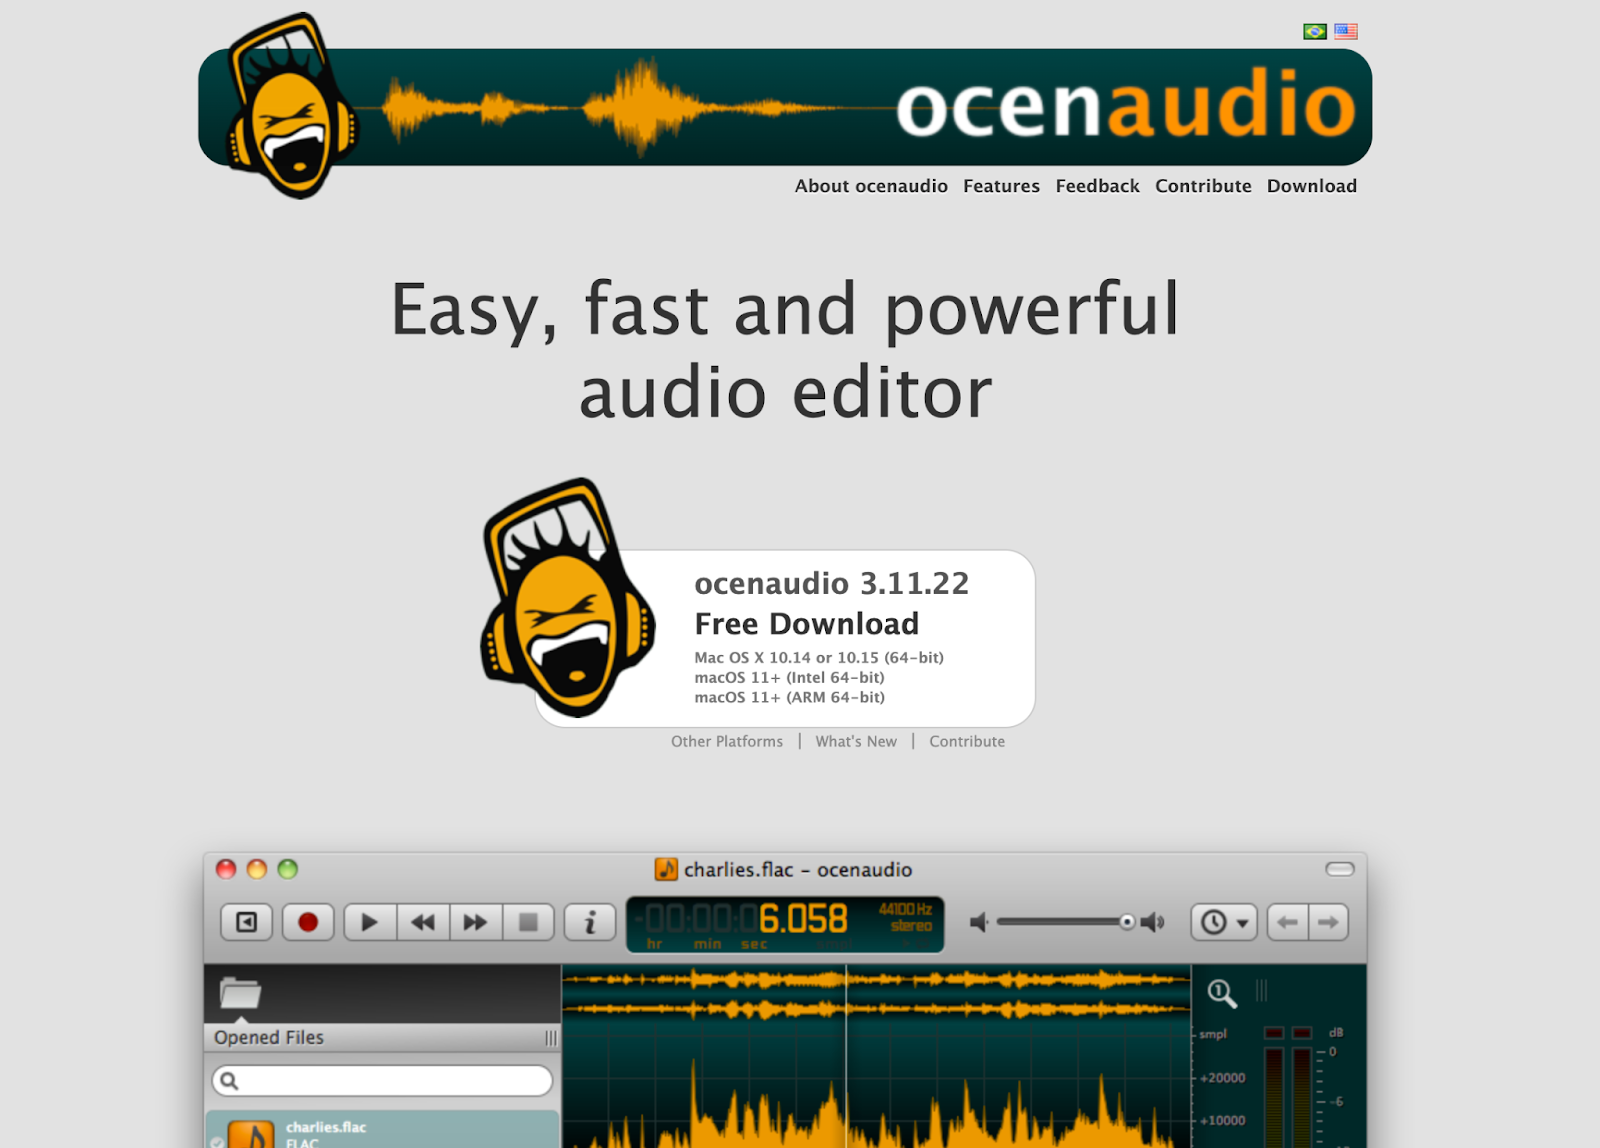Screen dimensions: 1600x1148
Task: Click the Stop button
Action: tap(529, 922)
